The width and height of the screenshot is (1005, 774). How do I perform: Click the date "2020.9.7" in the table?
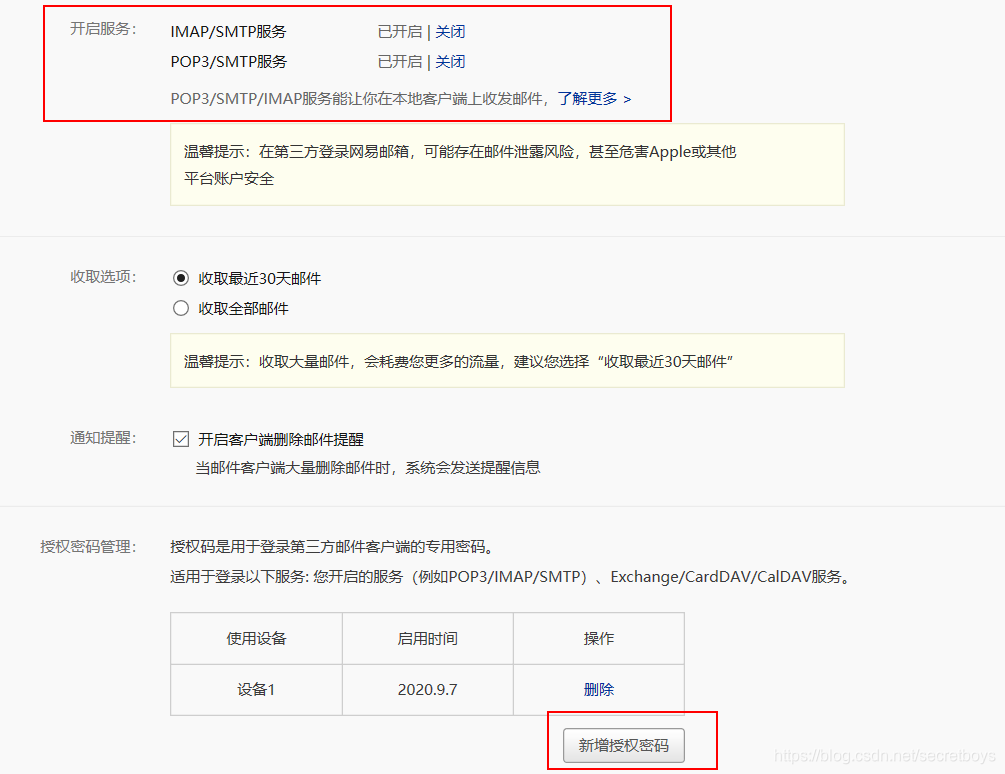tap(427, 689)
